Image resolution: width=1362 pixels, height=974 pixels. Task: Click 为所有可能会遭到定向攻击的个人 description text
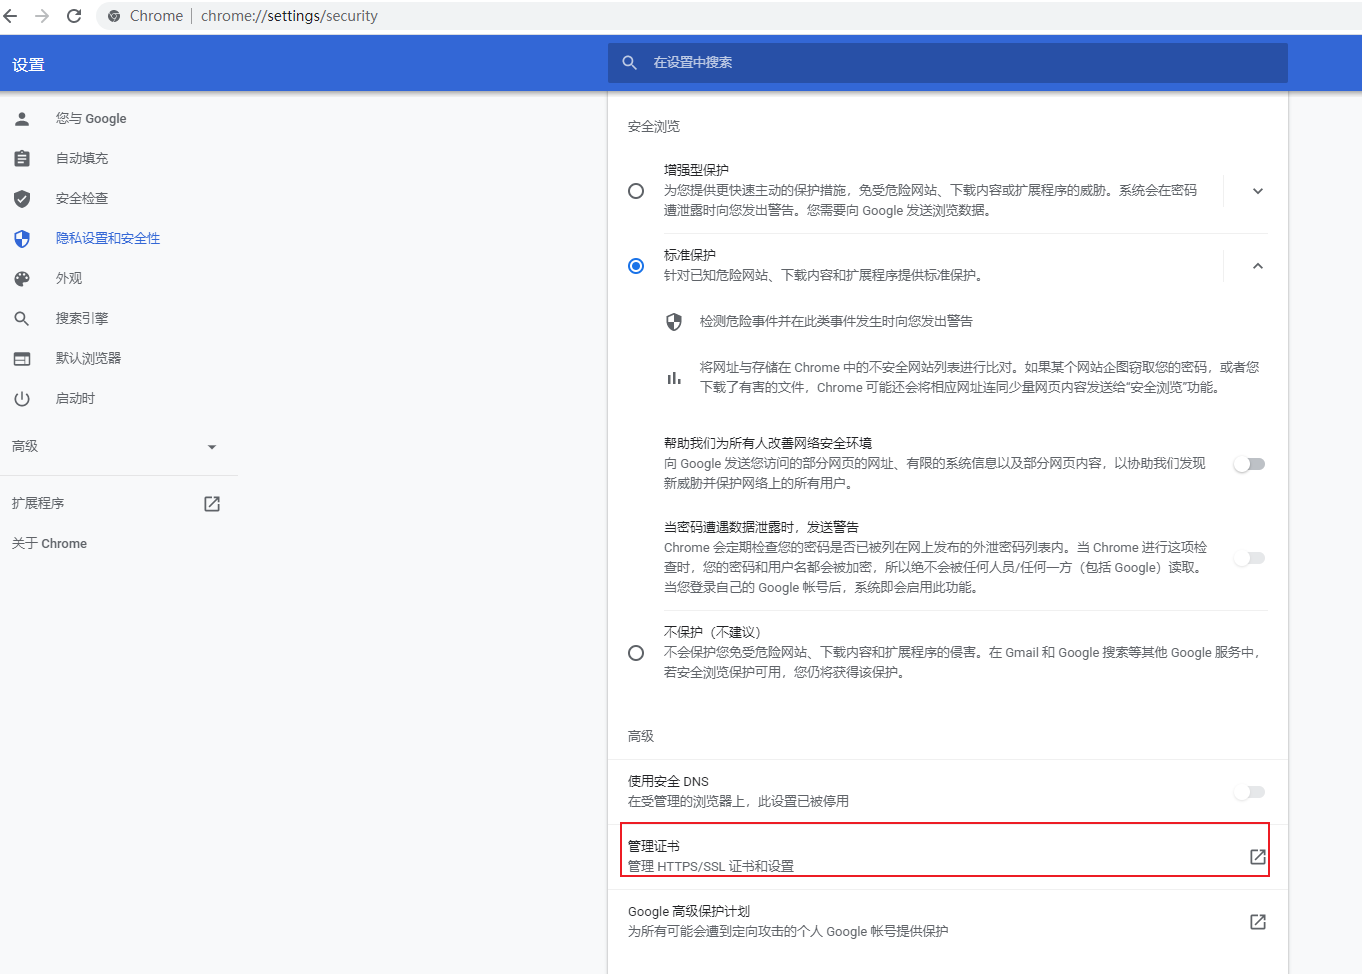[788, 931]
